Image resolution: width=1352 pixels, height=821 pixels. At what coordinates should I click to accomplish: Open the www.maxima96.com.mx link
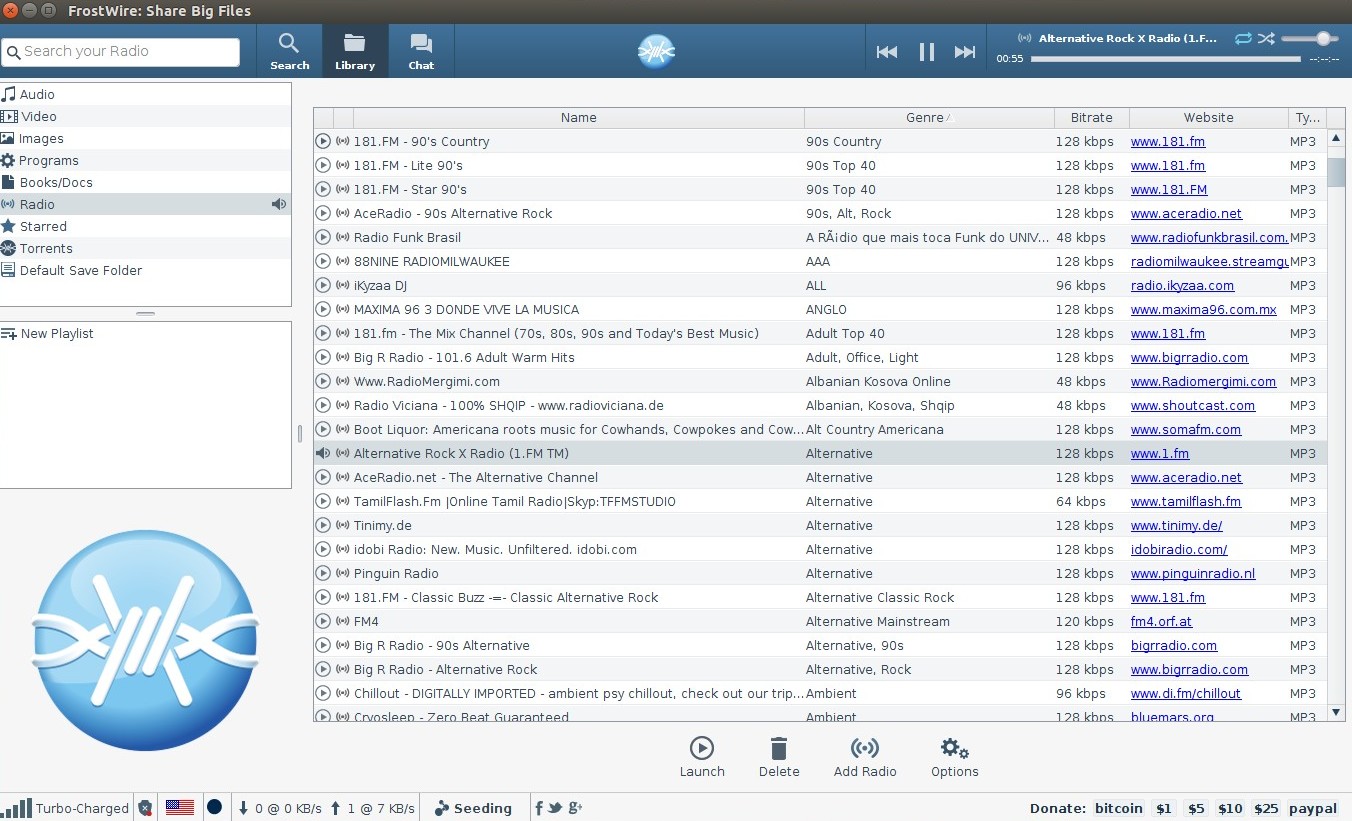pyautogui.click(x=1203, y=309)
